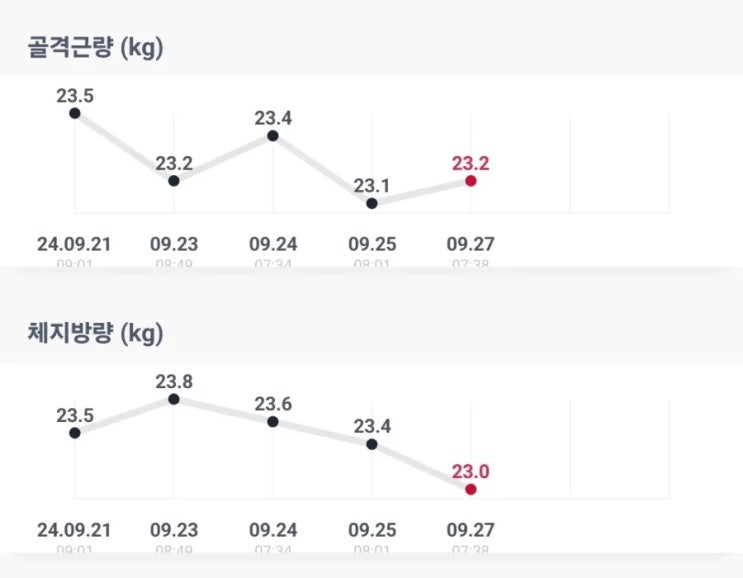Click the 09.27 date label under 골격근량 chart
This screenshot has width=743, height=578.
[x=471, y=243]
